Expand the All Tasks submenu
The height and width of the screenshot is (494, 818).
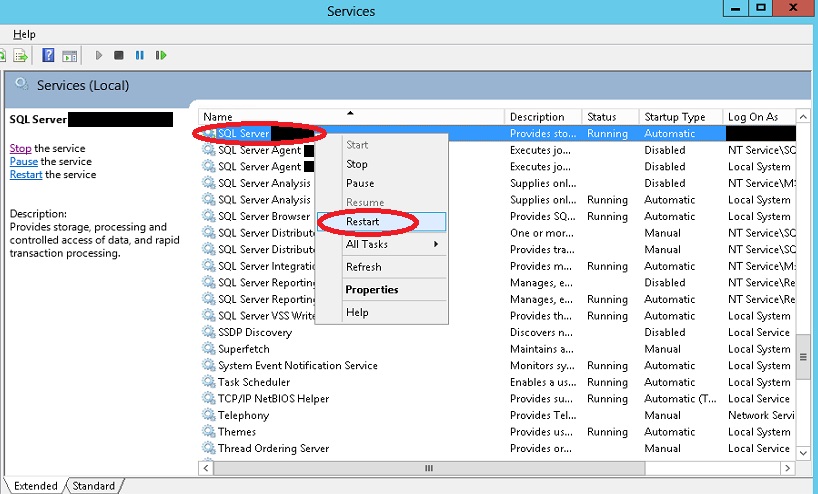click(382, 244)
